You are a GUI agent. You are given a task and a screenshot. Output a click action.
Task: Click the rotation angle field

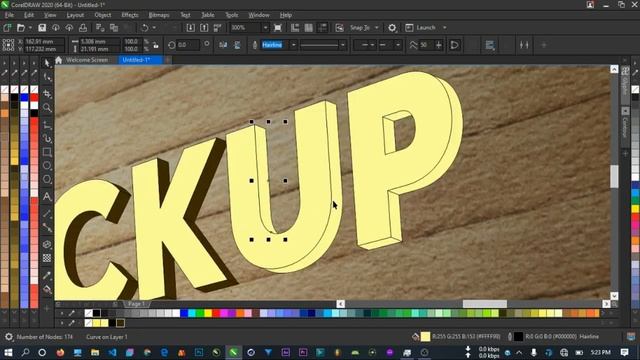[x=188, y=45]
